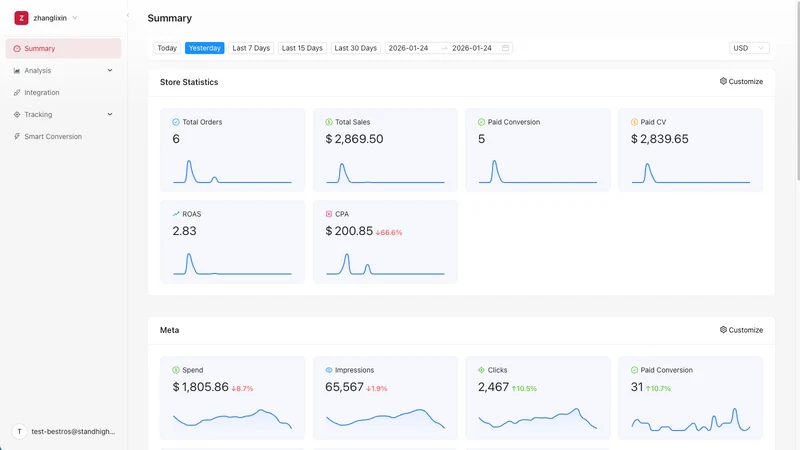The width and height of the screenshot is (800, 450).
Task: Edit the start date 2026-01-24 field
Action: [409, 48]
